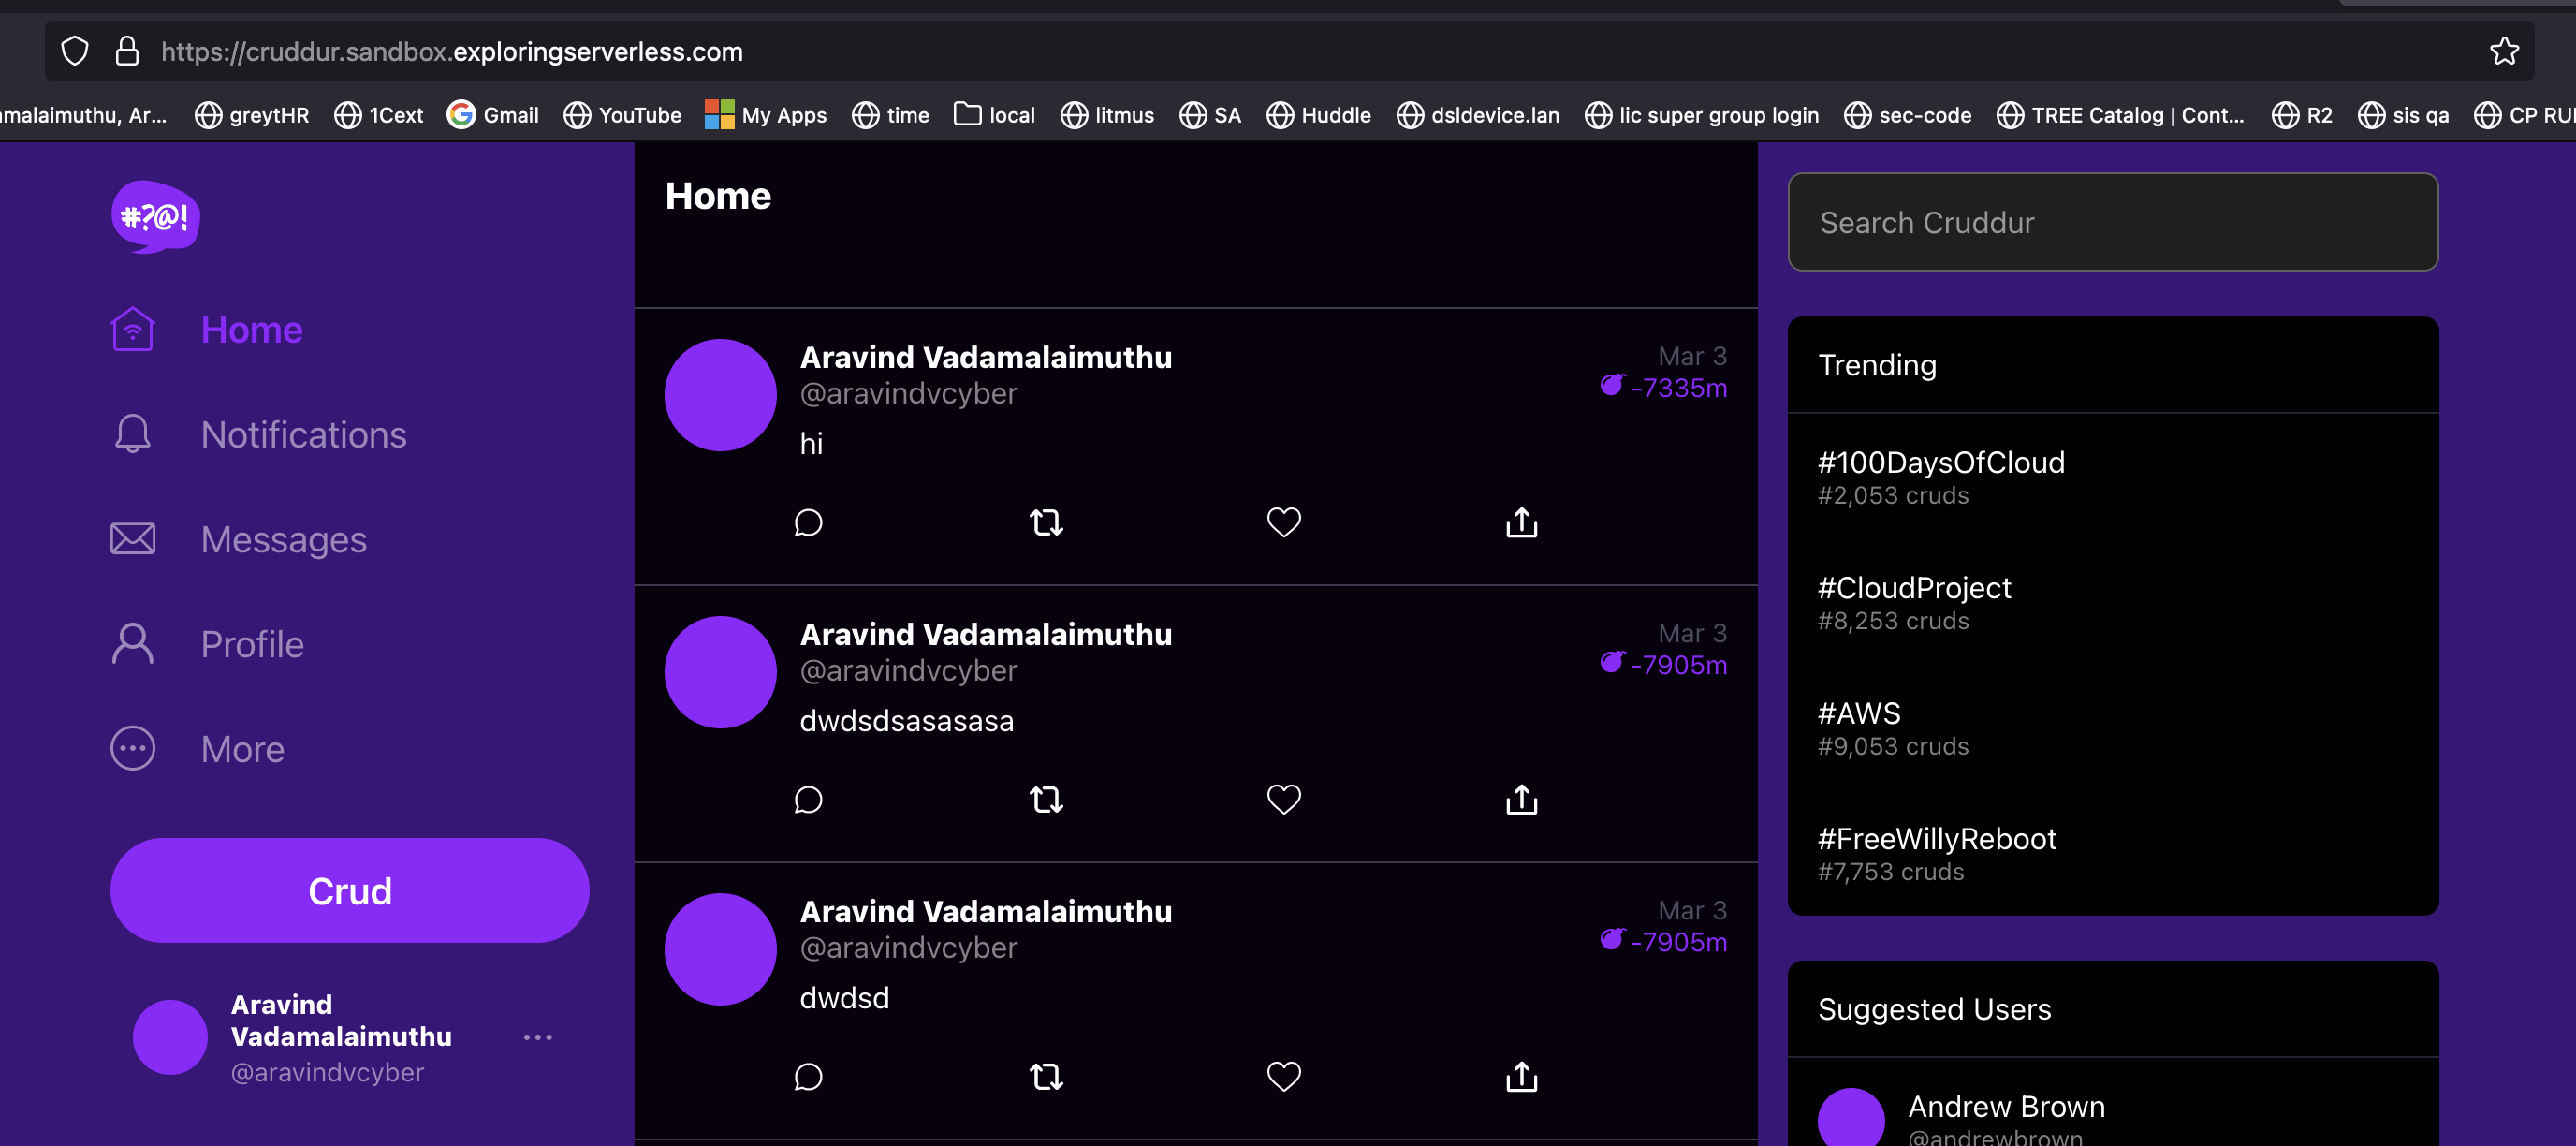Open Messages via the envelope icon

(132, 538)
